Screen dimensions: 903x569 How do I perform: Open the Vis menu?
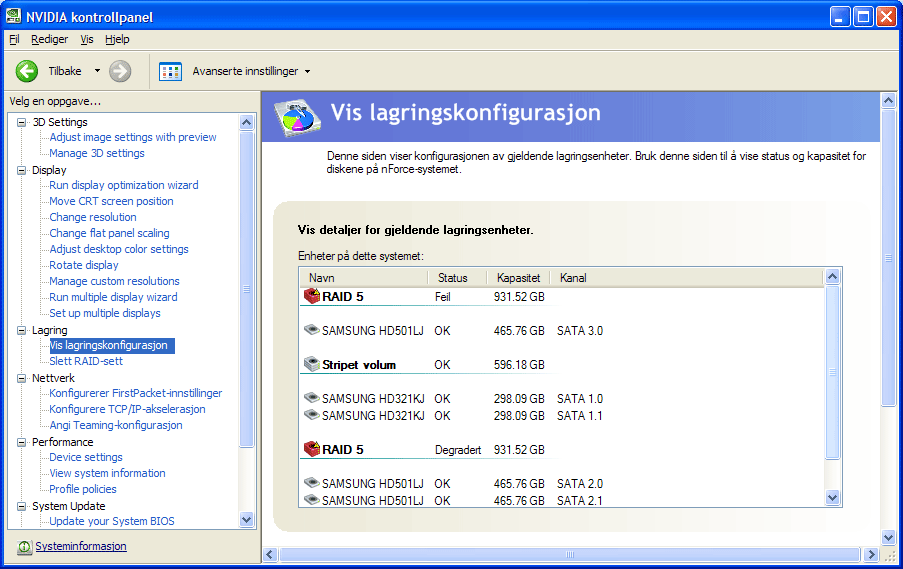87,39
